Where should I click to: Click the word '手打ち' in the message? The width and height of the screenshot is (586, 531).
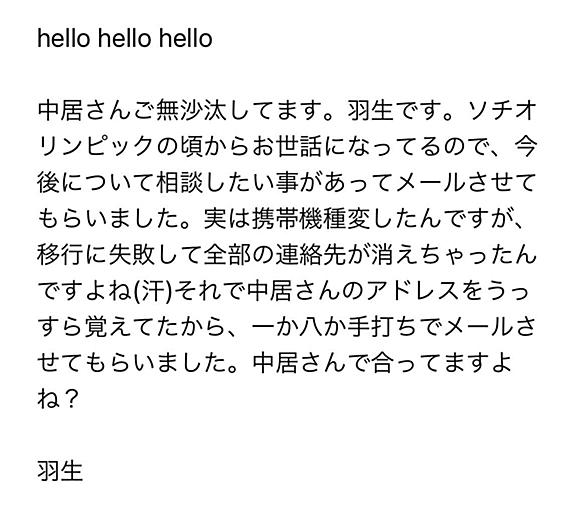pyautogui.click(x=382, y=327)
